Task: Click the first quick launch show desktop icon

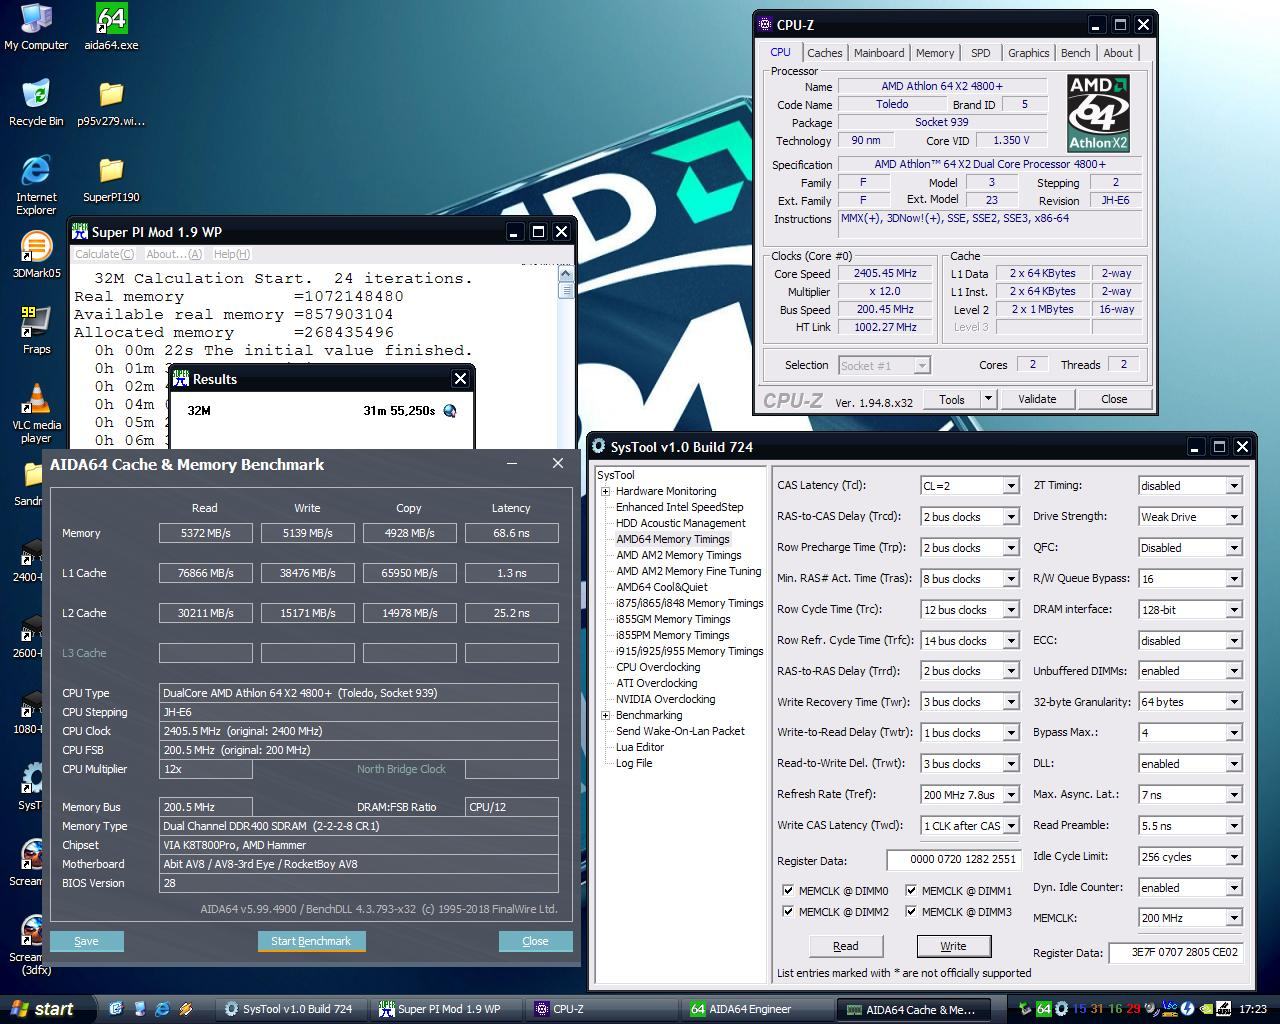Action: 116,1009
